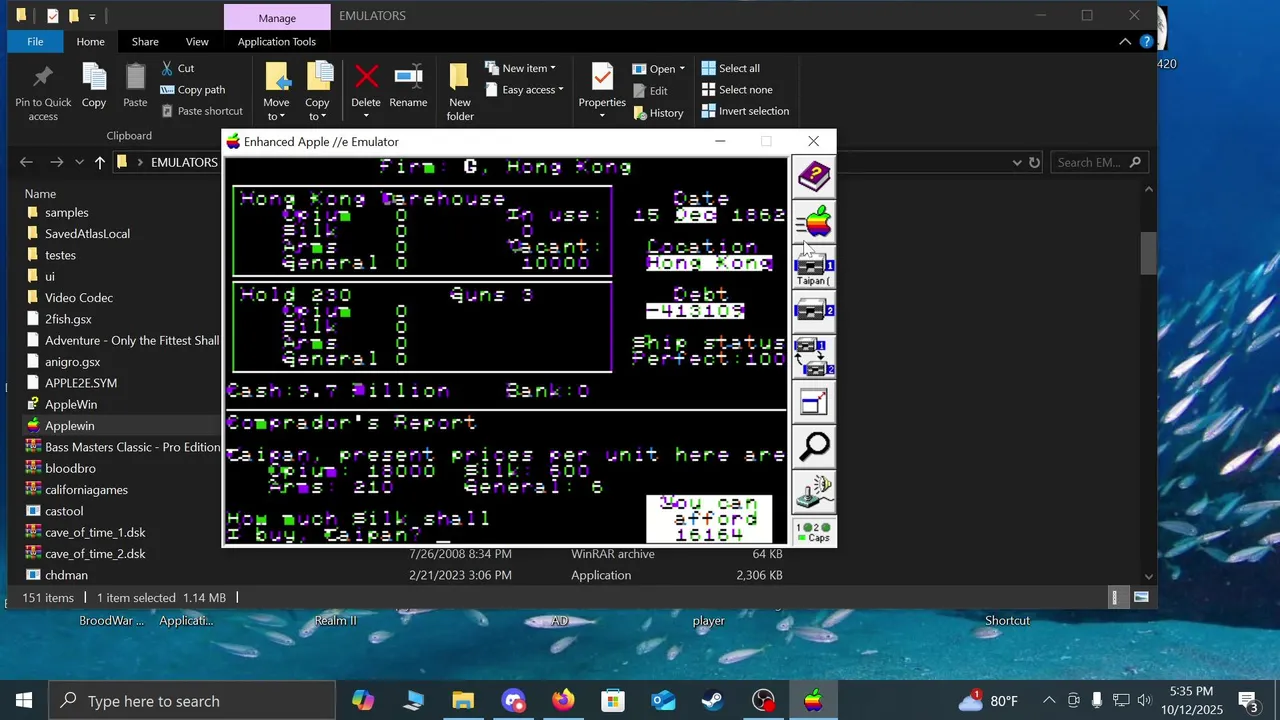Click the Paste ribbon icon
The image size is (1280, 720).
click(135, 86)
